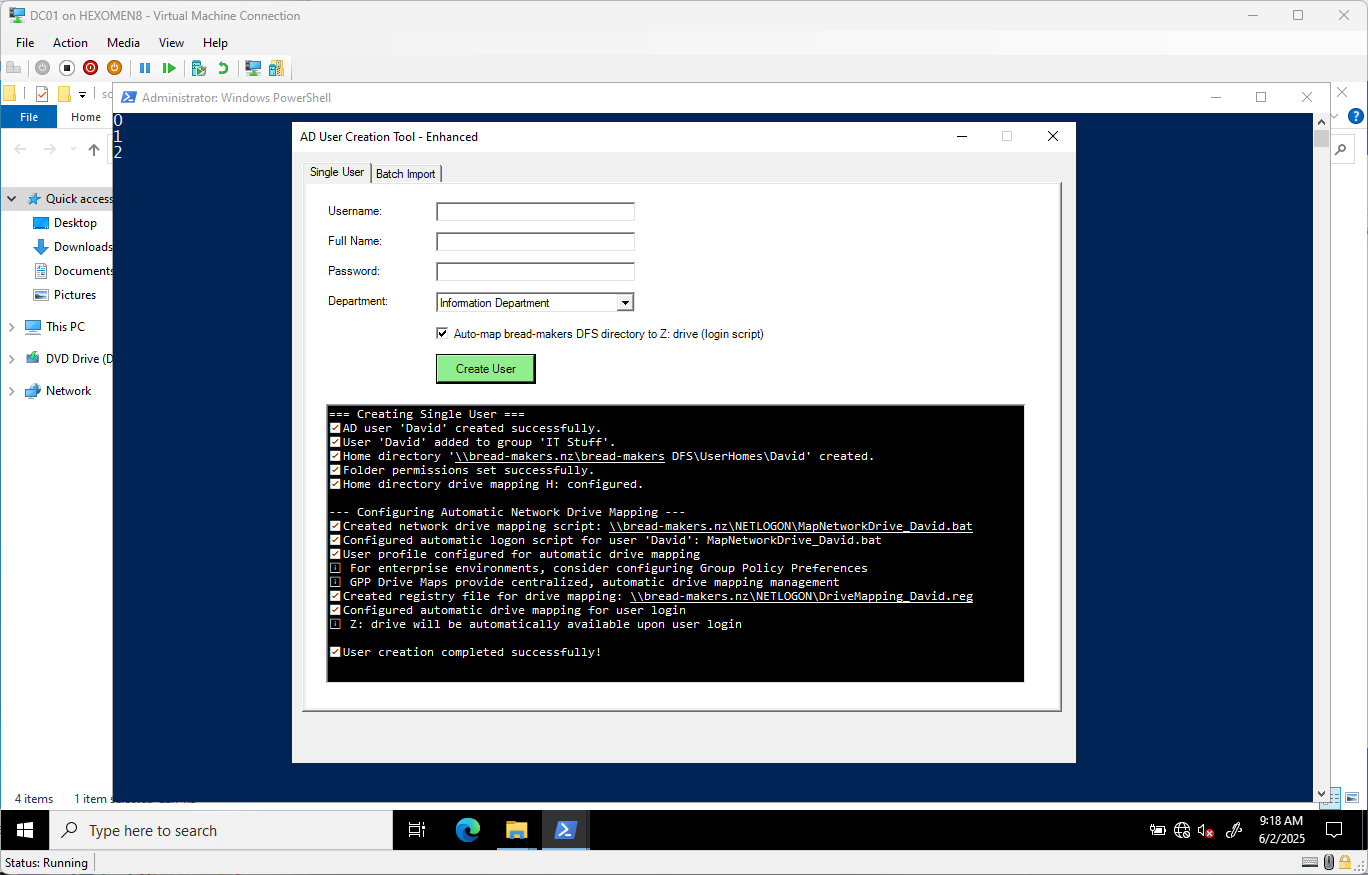
Task: Click the Explorer up arrow navigation icon
Action: tap(94, 150)
